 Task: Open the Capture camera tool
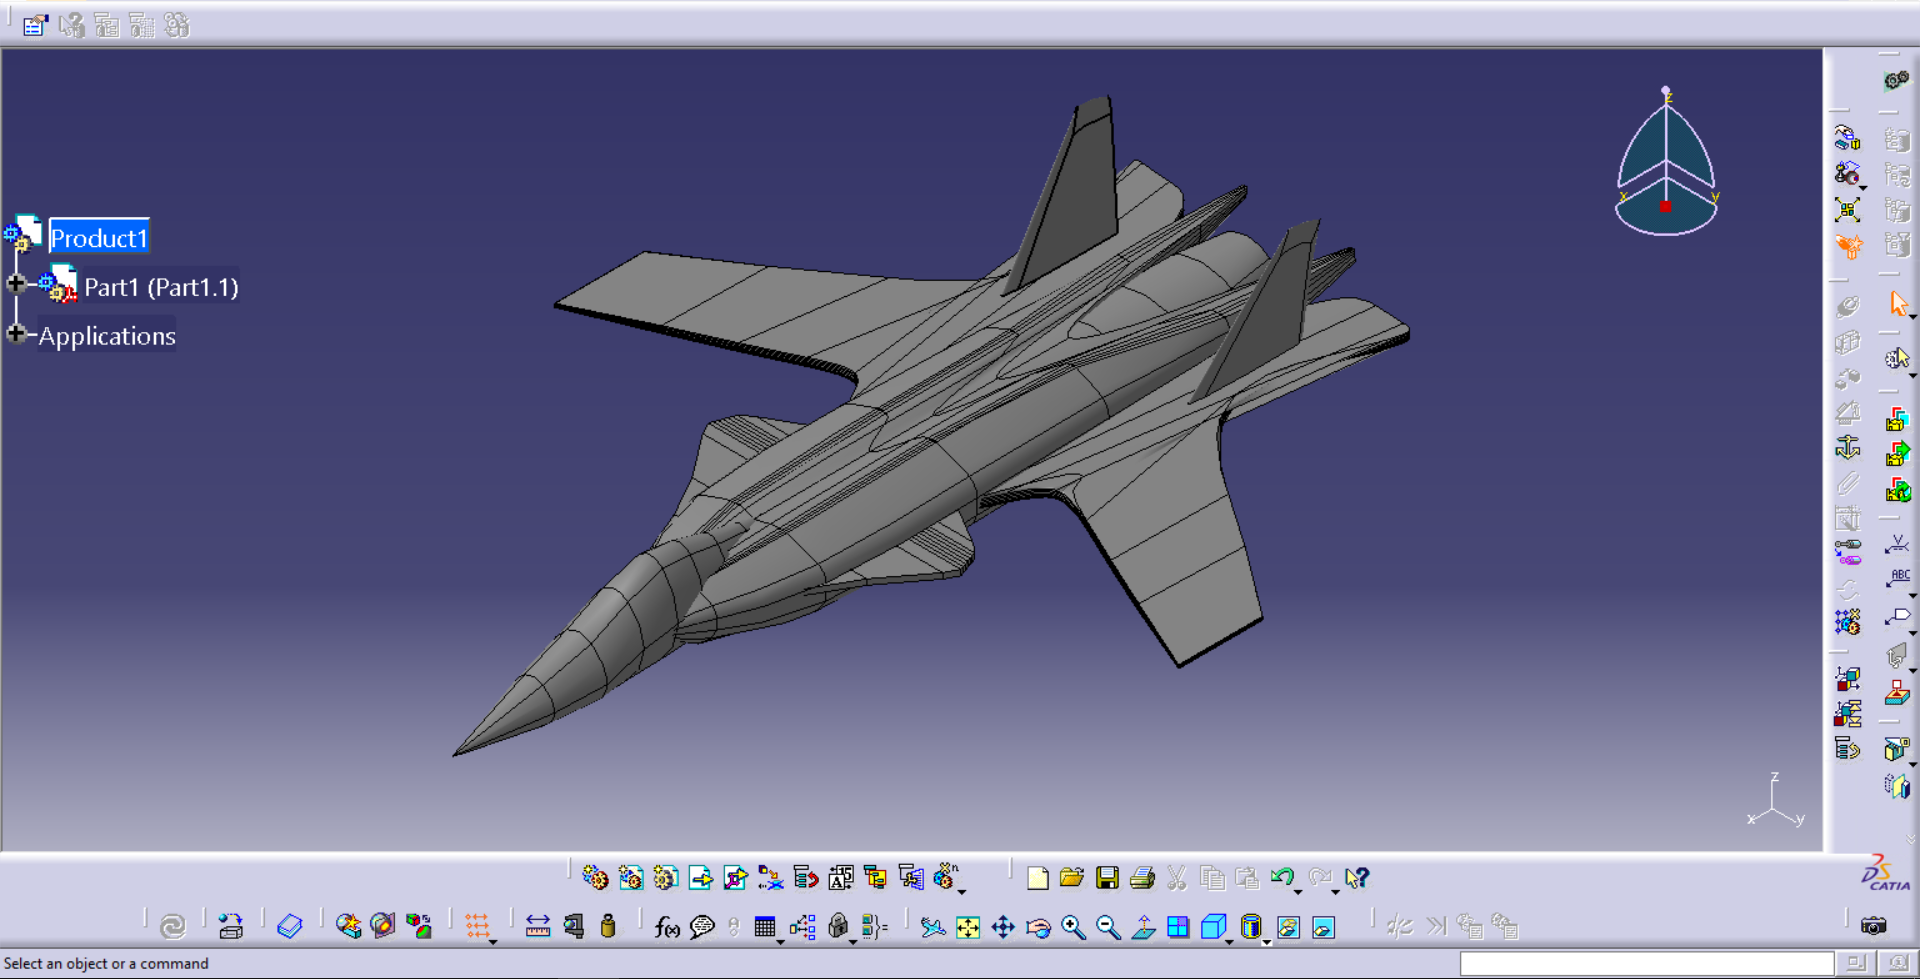1873,926
